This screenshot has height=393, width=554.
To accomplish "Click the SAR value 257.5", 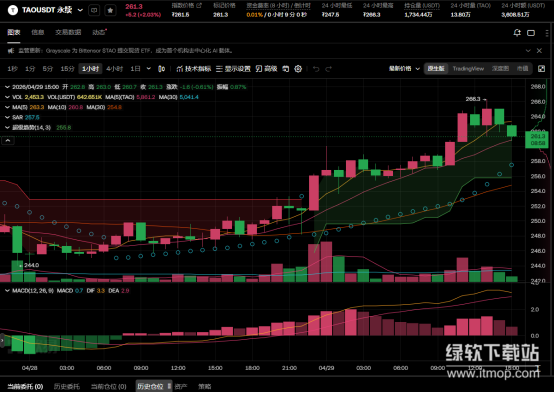I will click(x=32, y=117).
